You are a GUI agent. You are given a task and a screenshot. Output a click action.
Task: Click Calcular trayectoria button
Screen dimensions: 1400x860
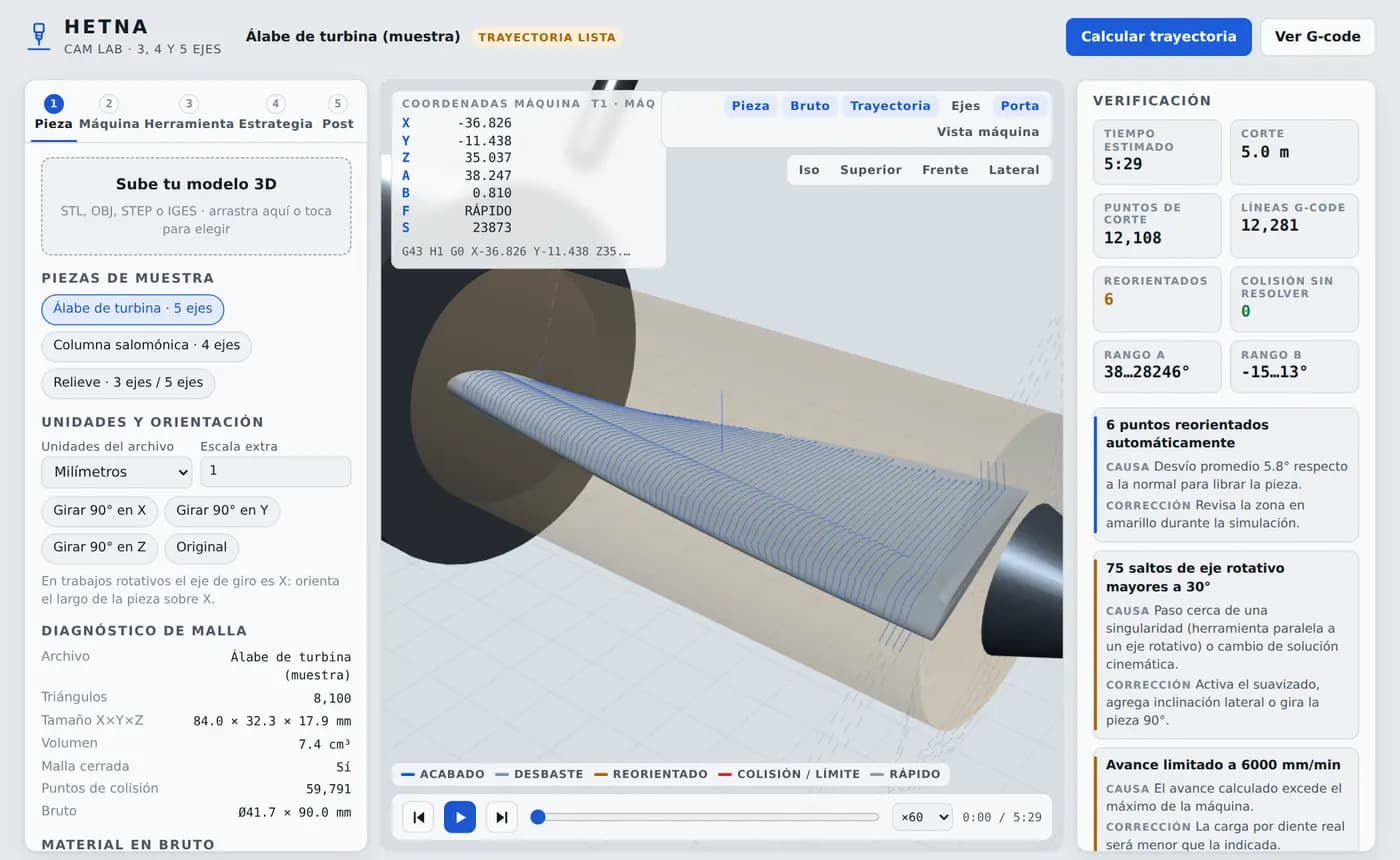tap(1159, 37)
